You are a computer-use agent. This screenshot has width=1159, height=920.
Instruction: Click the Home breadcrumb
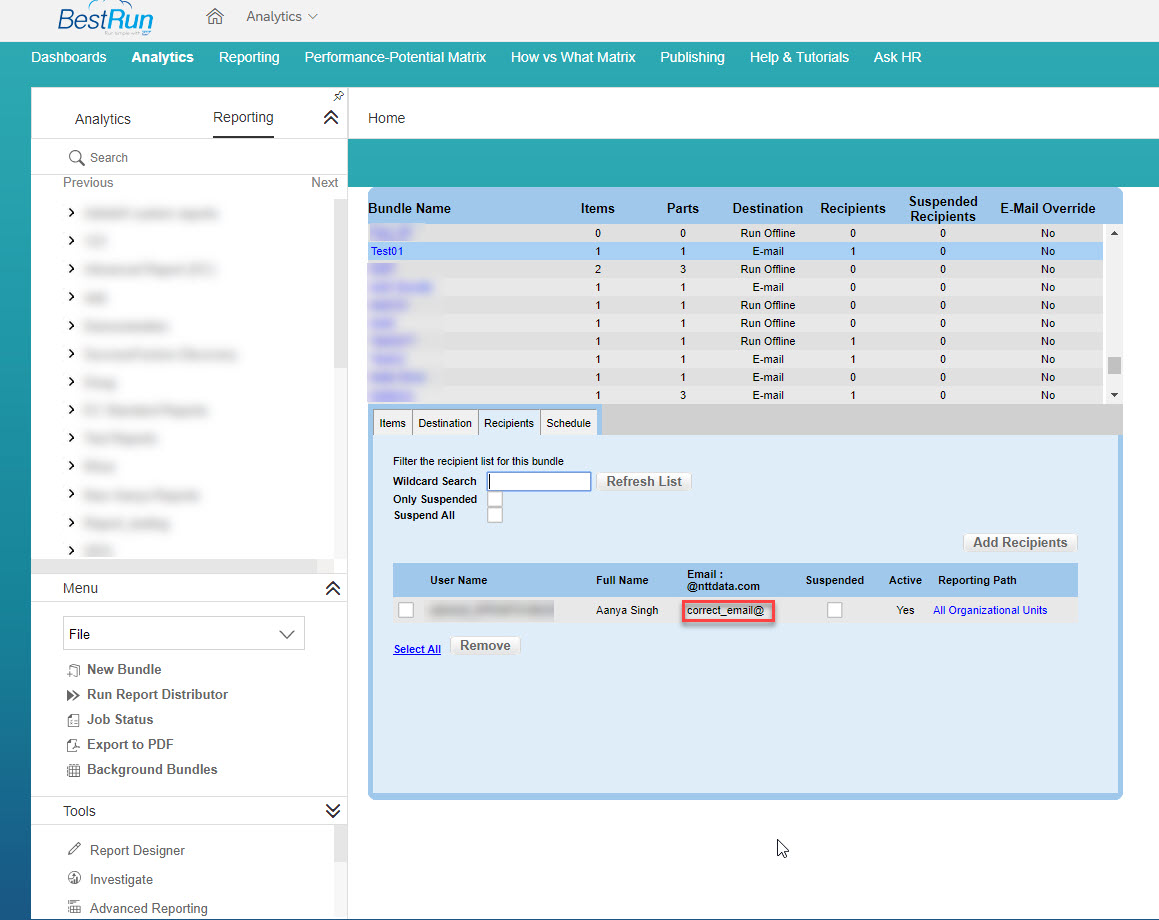click(387, 118)
